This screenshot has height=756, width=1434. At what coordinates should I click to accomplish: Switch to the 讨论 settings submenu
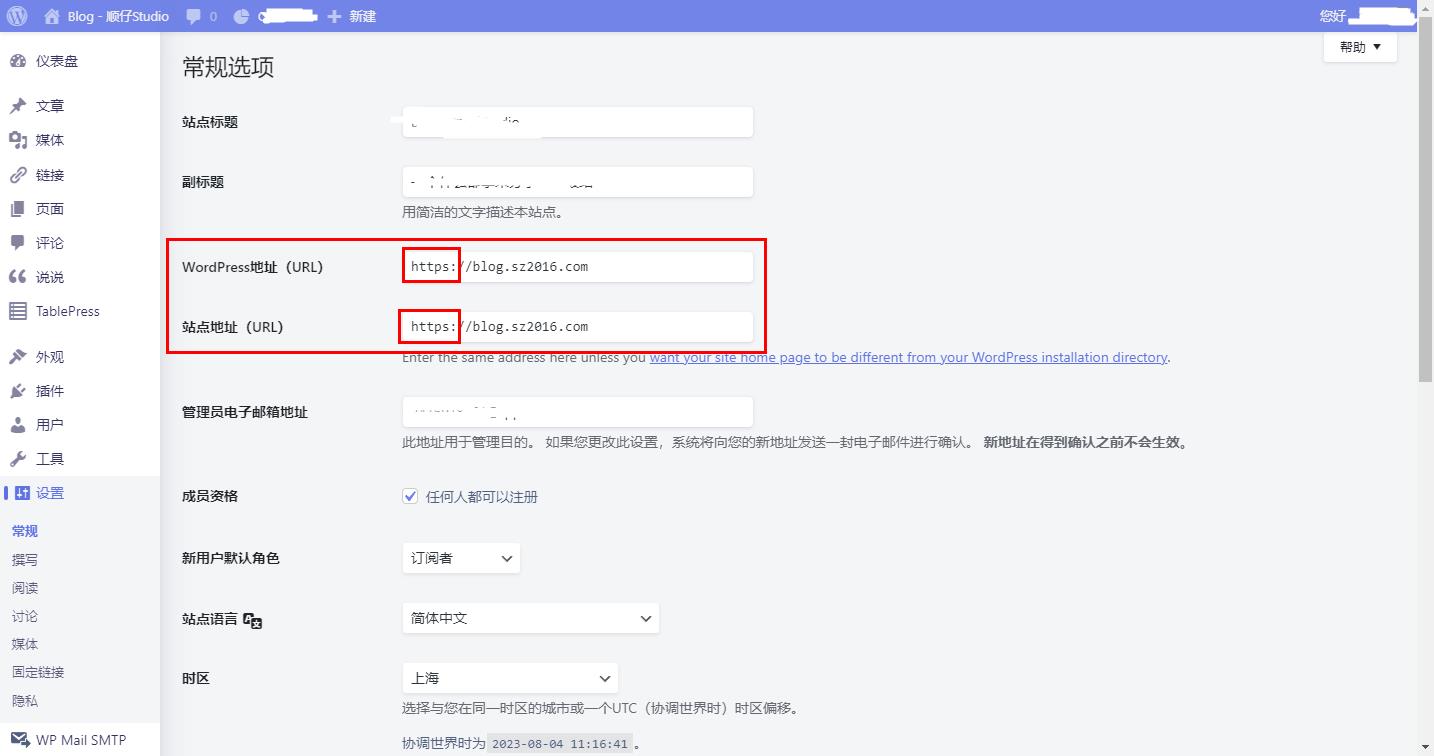click(x=25, y=616)
